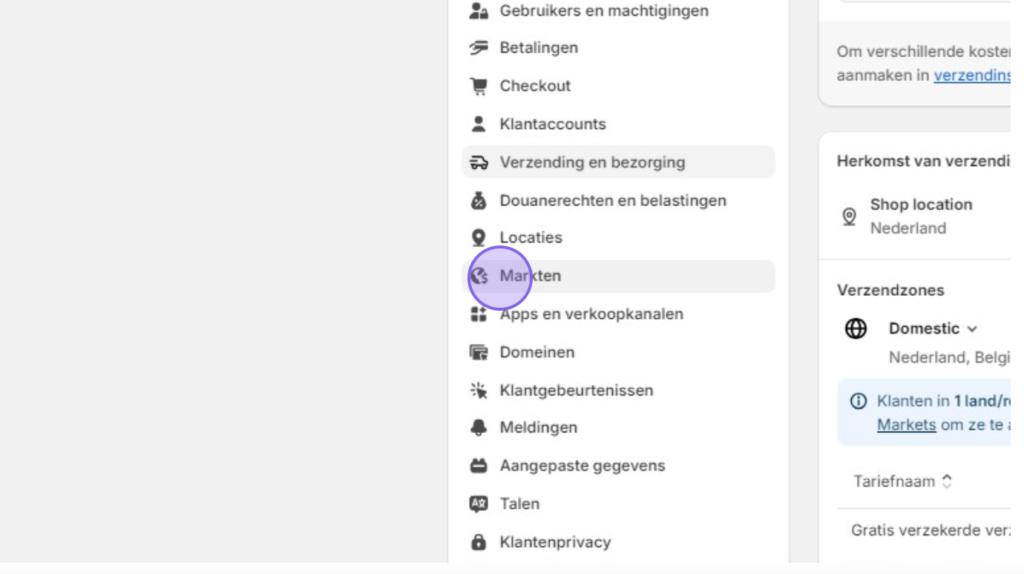Follow the Markets link in info banner
This screenshot has height=574, width=1024.
pyautogui.click(x=906, y=425)
